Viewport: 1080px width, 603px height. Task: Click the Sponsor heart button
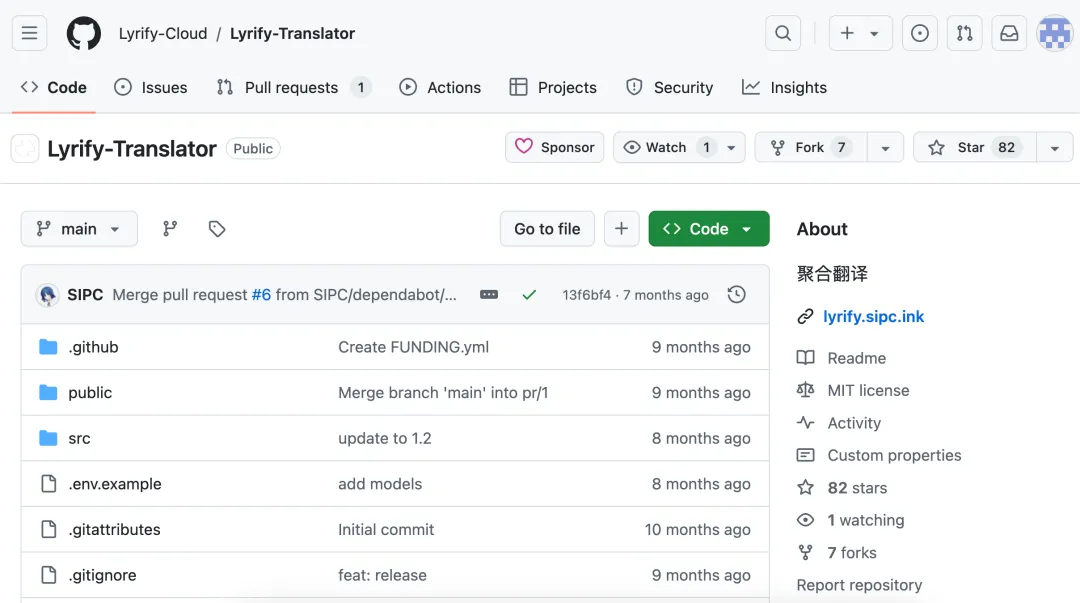(x=554, y=147)
